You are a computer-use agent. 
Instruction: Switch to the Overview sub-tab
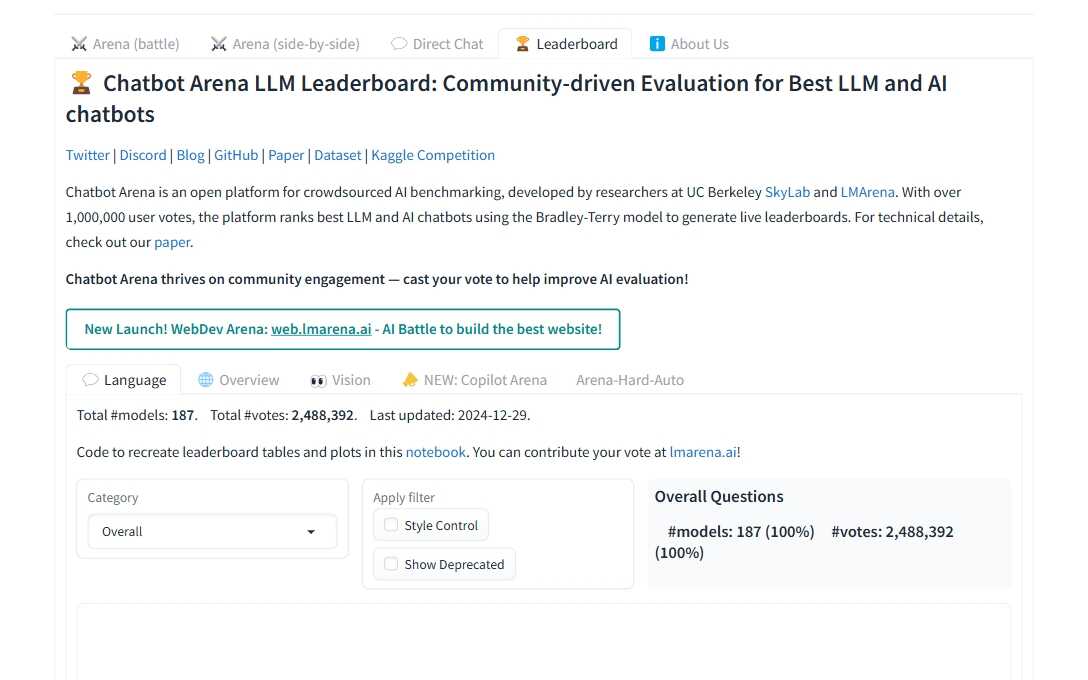[x=239, y=380]
